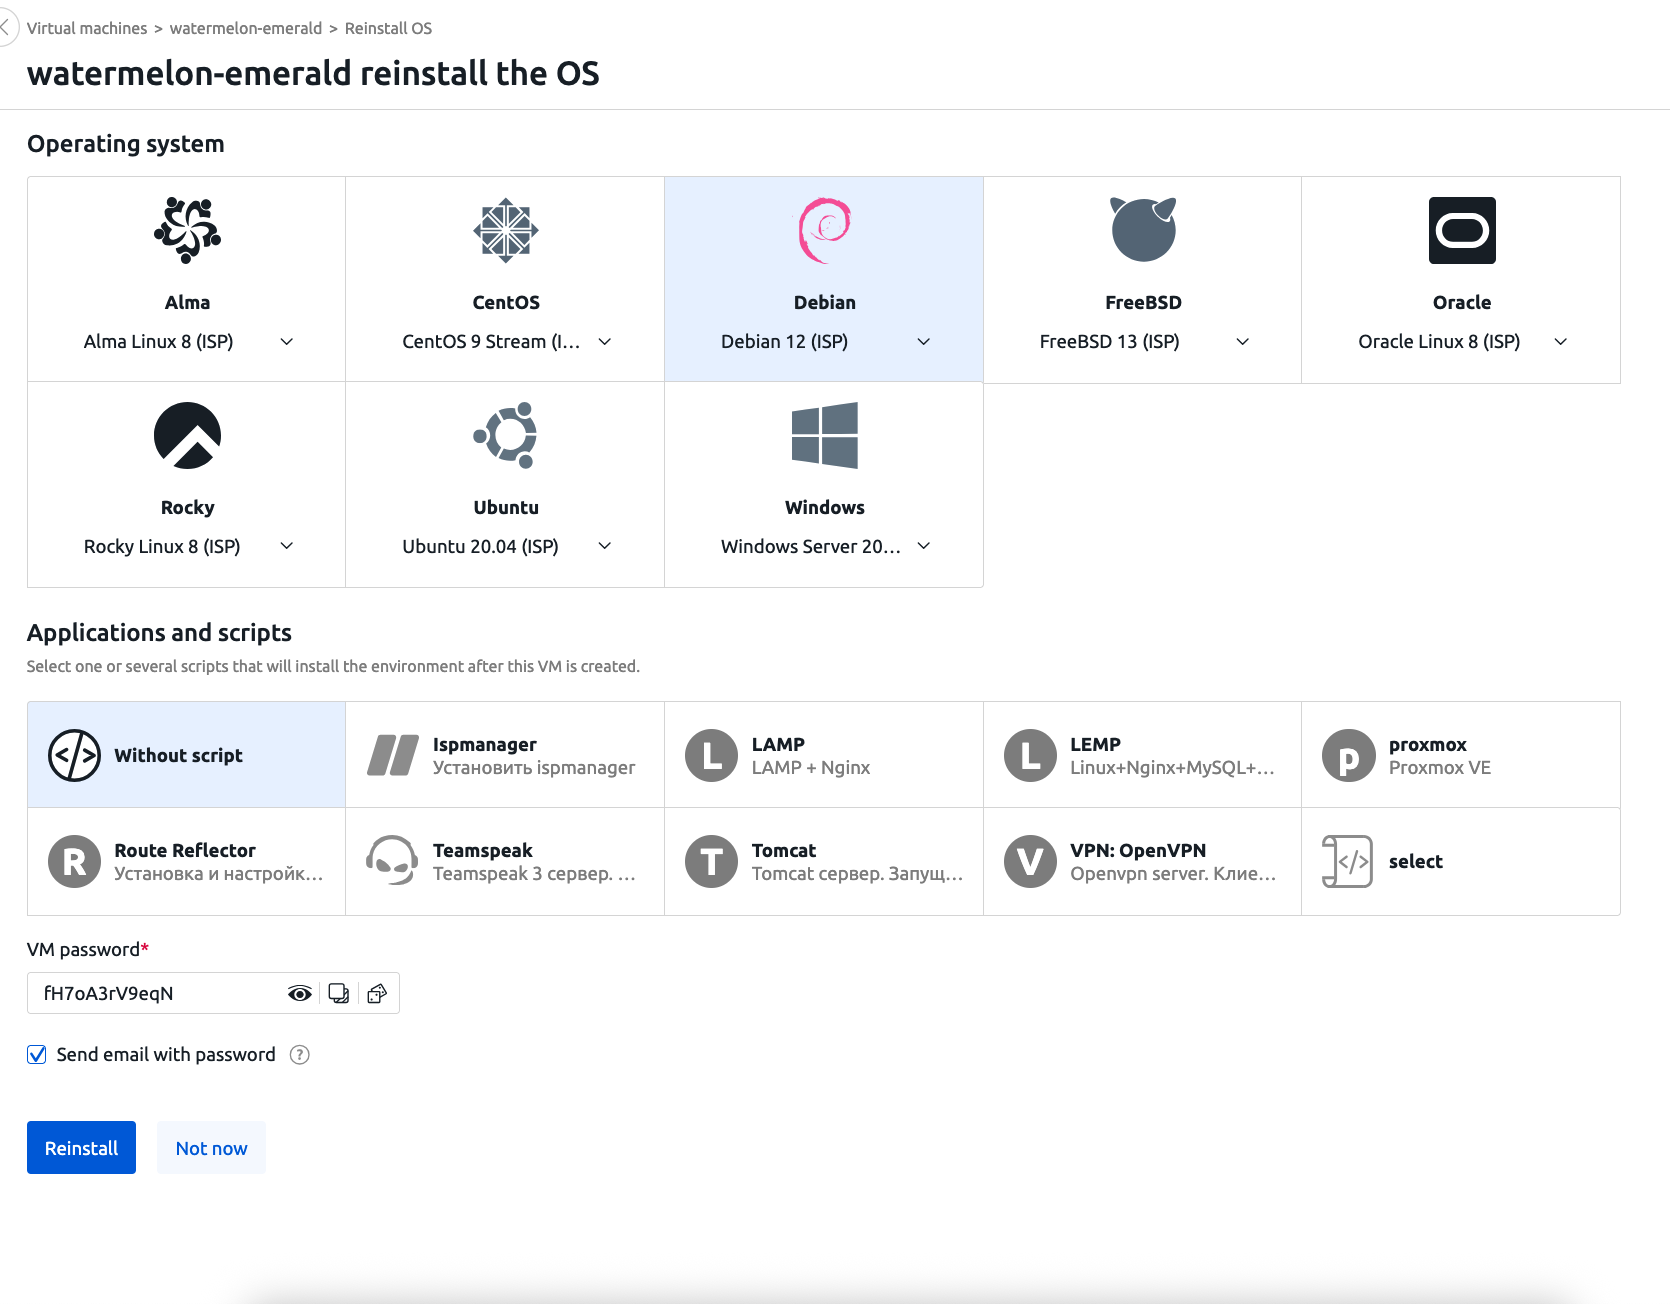
Task: Select the Rocky Linux logo
Action: (x=187, y=435)
